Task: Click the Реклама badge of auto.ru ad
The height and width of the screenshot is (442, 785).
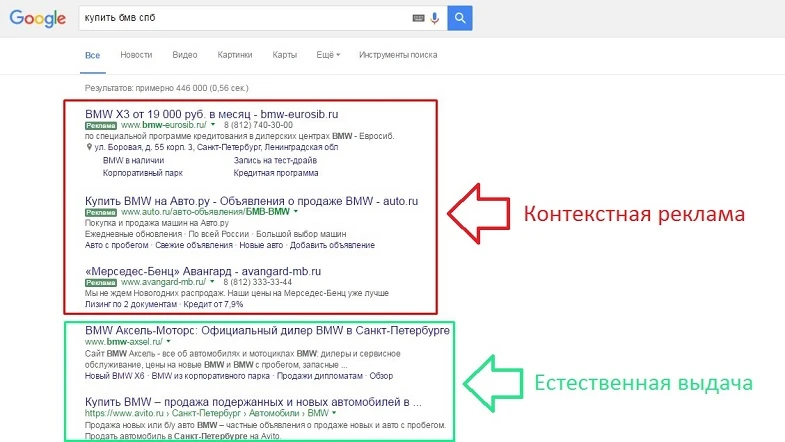Action: coord(101,213)
